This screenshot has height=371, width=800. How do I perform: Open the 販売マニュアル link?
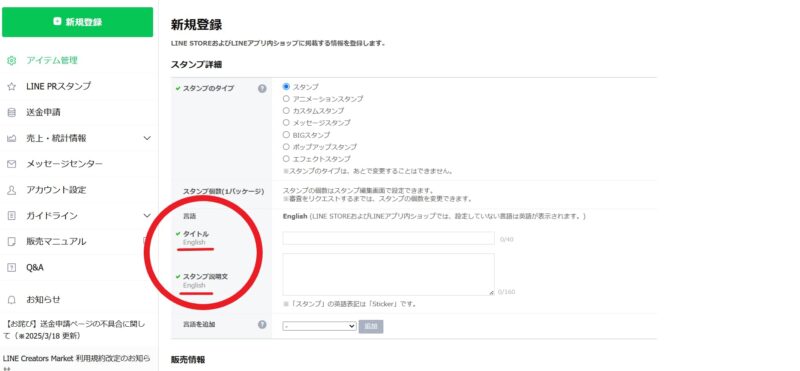[x=56, y=242]
